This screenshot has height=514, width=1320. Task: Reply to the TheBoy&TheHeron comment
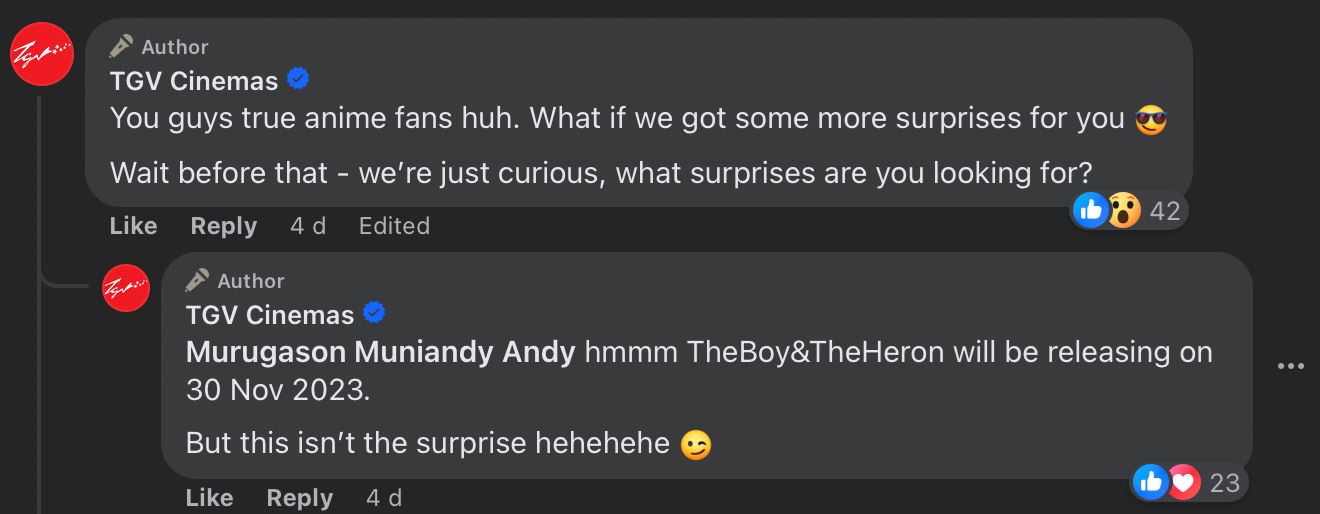[299, 498]
